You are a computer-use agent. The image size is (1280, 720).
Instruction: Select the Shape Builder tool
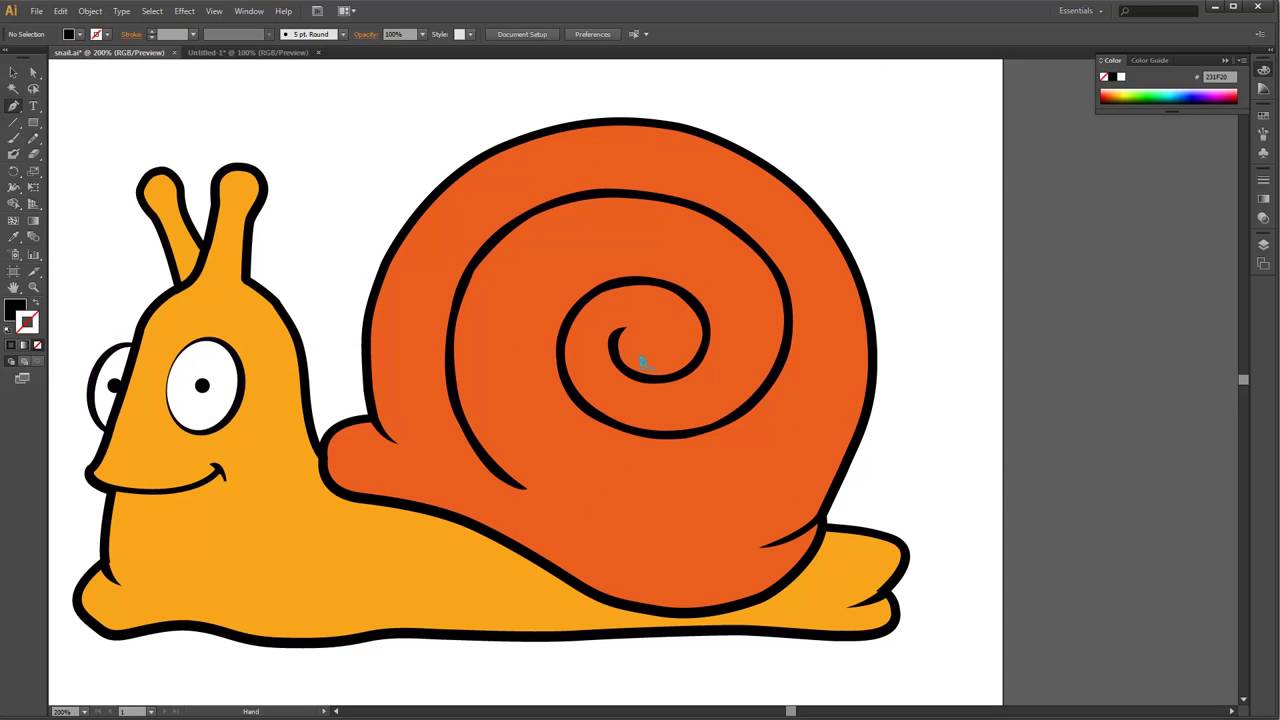point(13,204)
